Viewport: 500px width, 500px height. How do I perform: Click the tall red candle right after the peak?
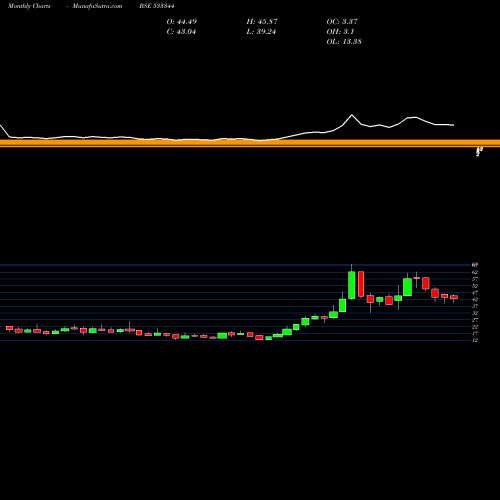(361, 284)
